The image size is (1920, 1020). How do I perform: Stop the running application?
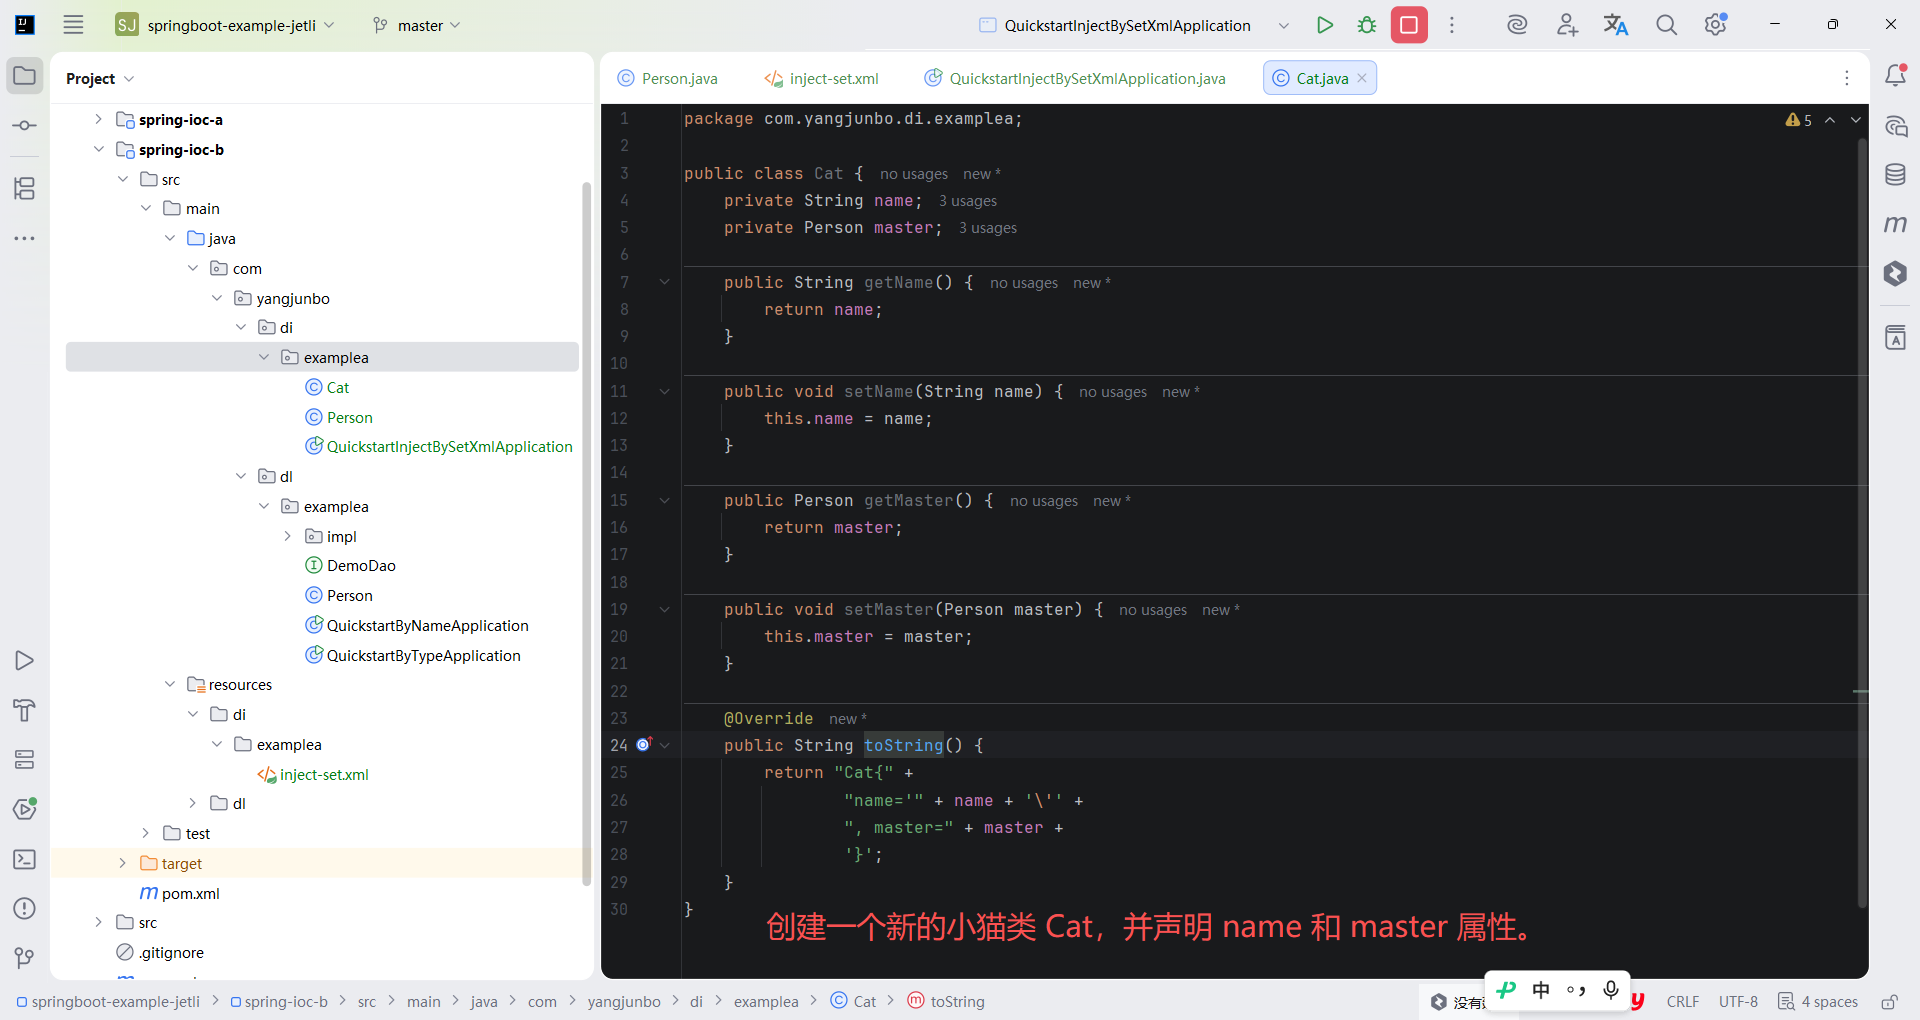tap(1409, 25)
